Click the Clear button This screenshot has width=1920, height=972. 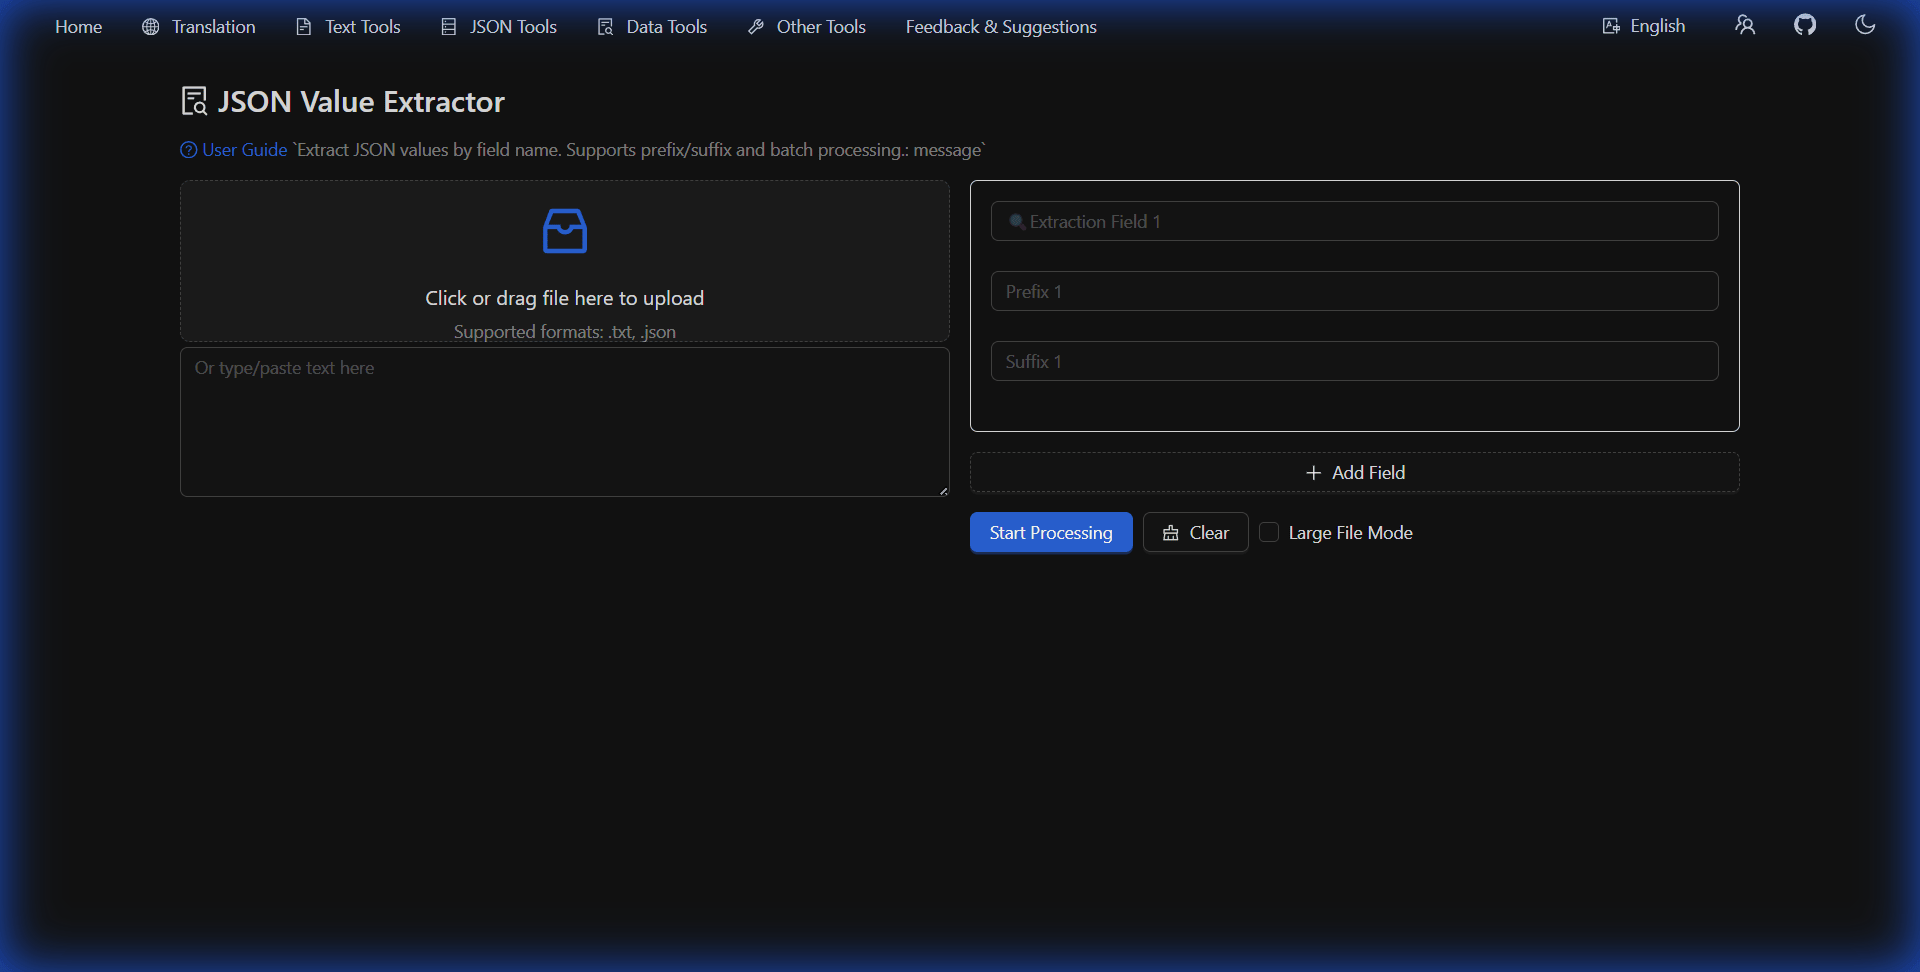(1195, 532)
